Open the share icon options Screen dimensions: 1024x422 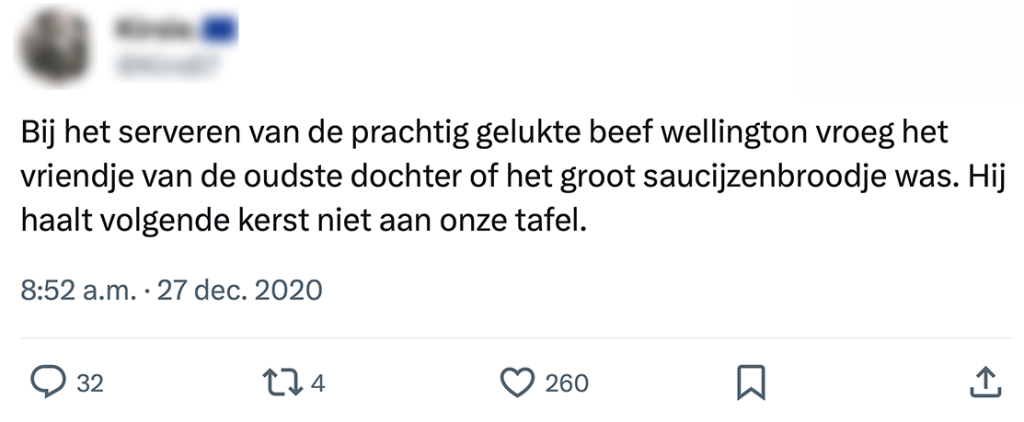[983, 381]
